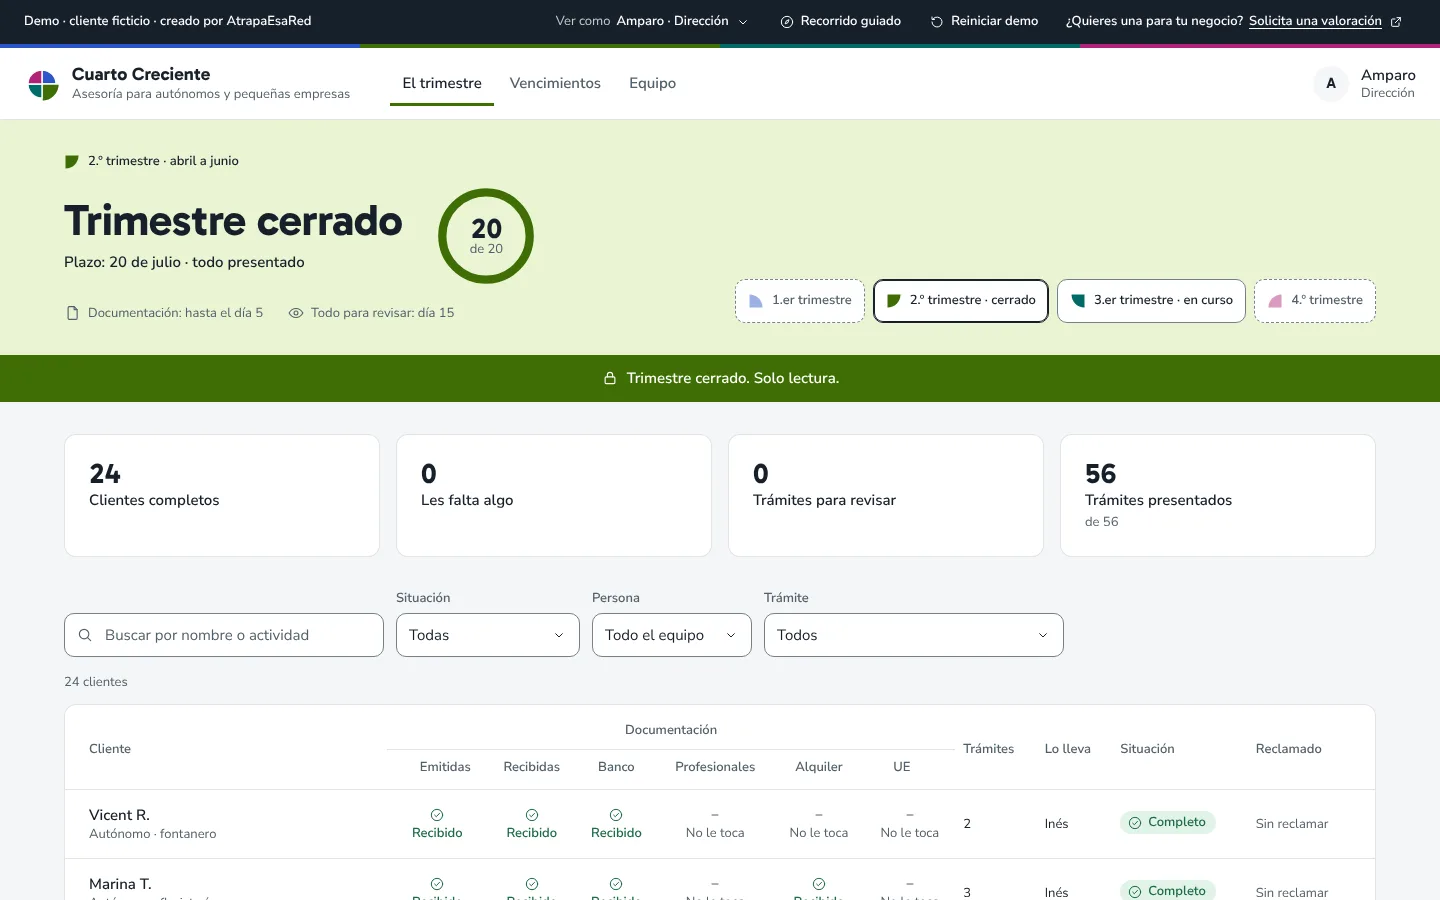Switch to the Equipo tab

click(x=652, y=84)
